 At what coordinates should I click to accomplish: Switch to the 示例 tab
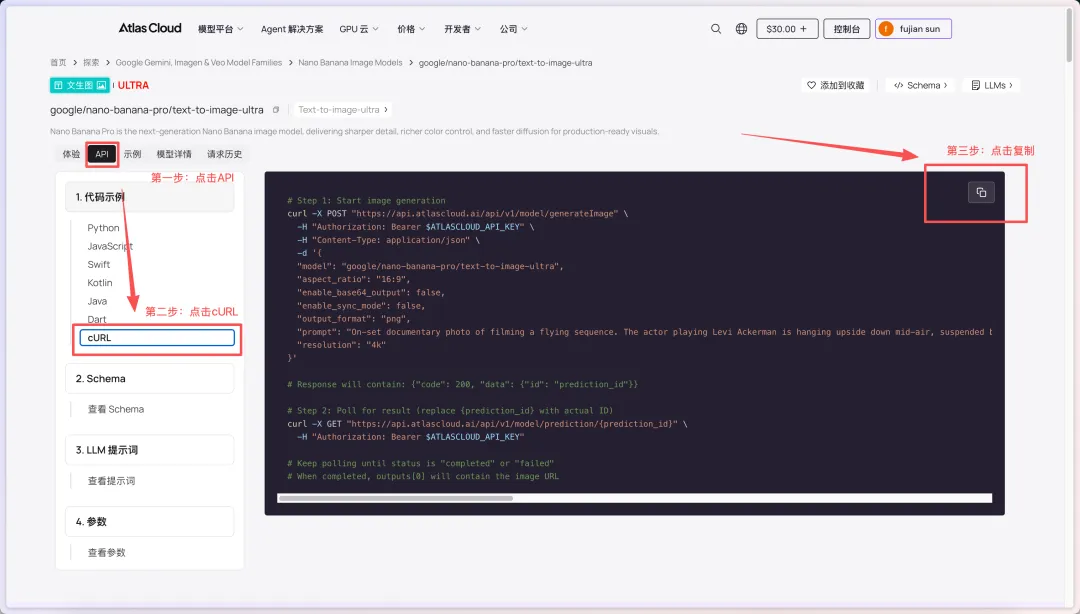click(132, 154)
